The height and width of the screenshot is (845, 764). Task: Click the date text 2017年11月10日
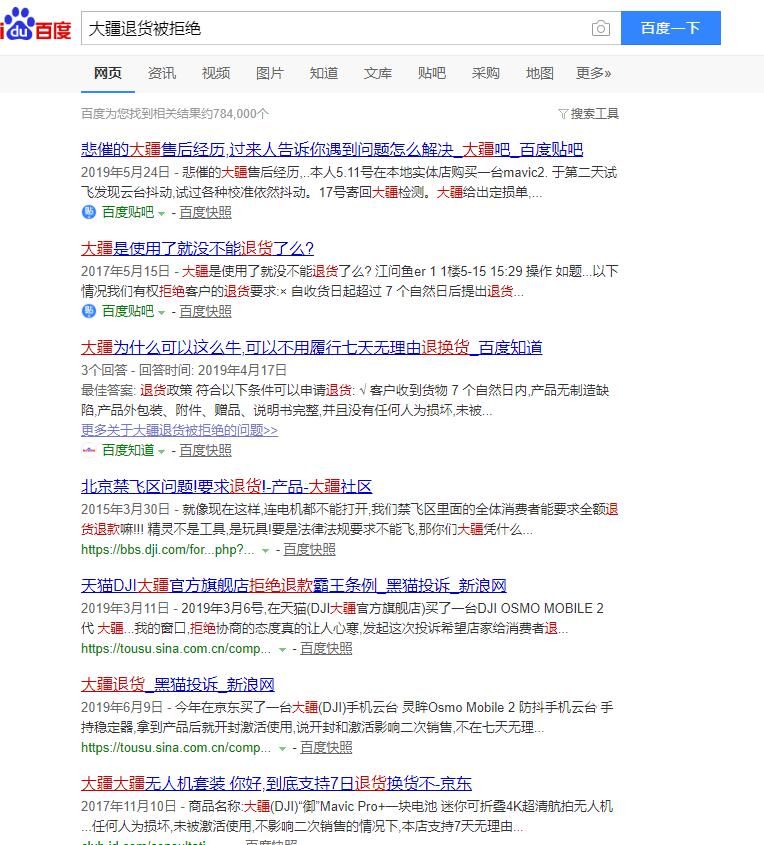(x=129, y=806)
